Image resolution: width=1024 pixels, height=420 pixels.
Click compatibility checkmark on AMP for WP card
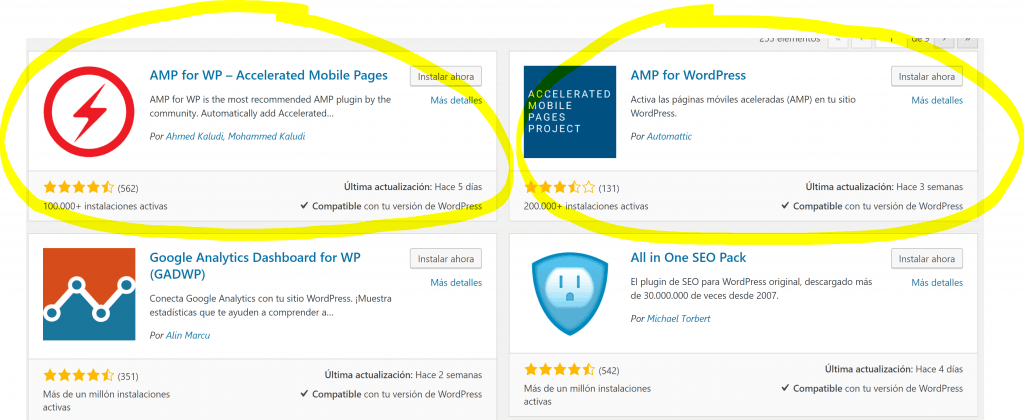pyautogui.click(x=304, y=206)
